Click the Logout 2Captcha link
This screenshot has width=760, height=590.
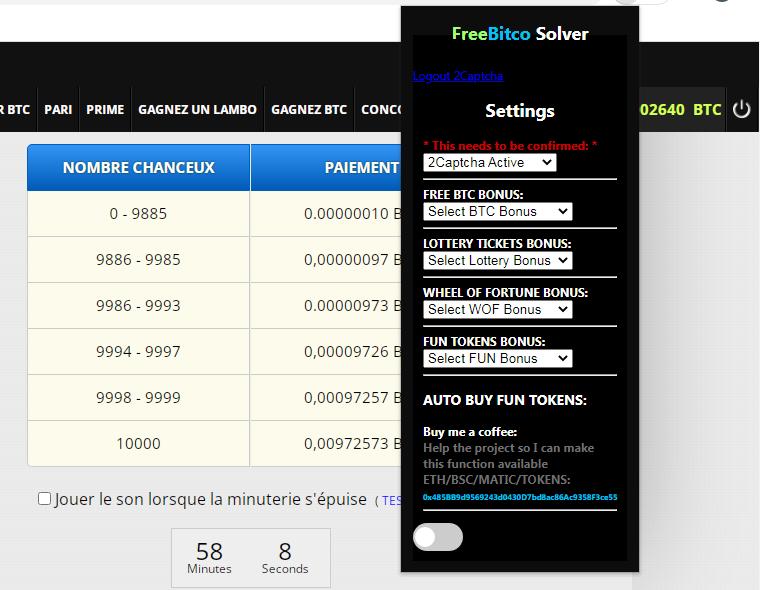(458, 76)
